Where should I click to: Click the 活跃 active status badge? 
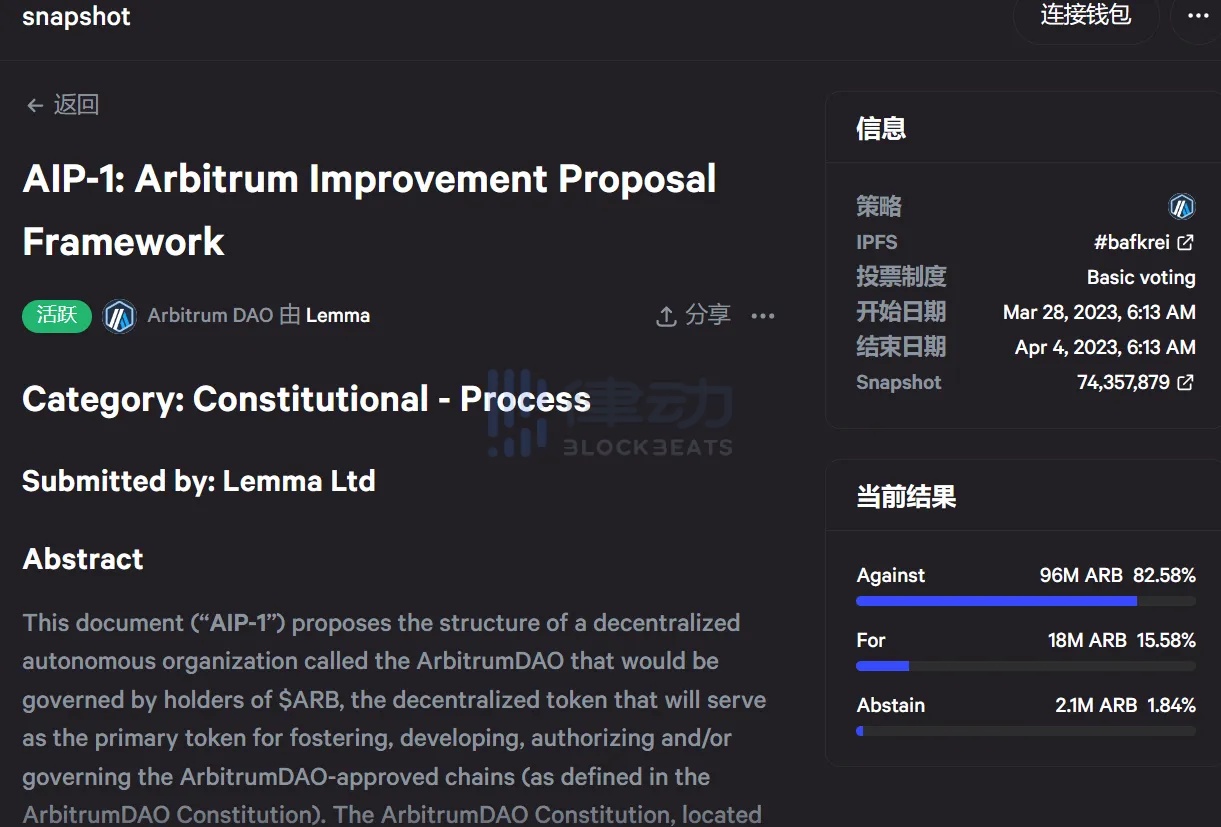tap(57, 316)
